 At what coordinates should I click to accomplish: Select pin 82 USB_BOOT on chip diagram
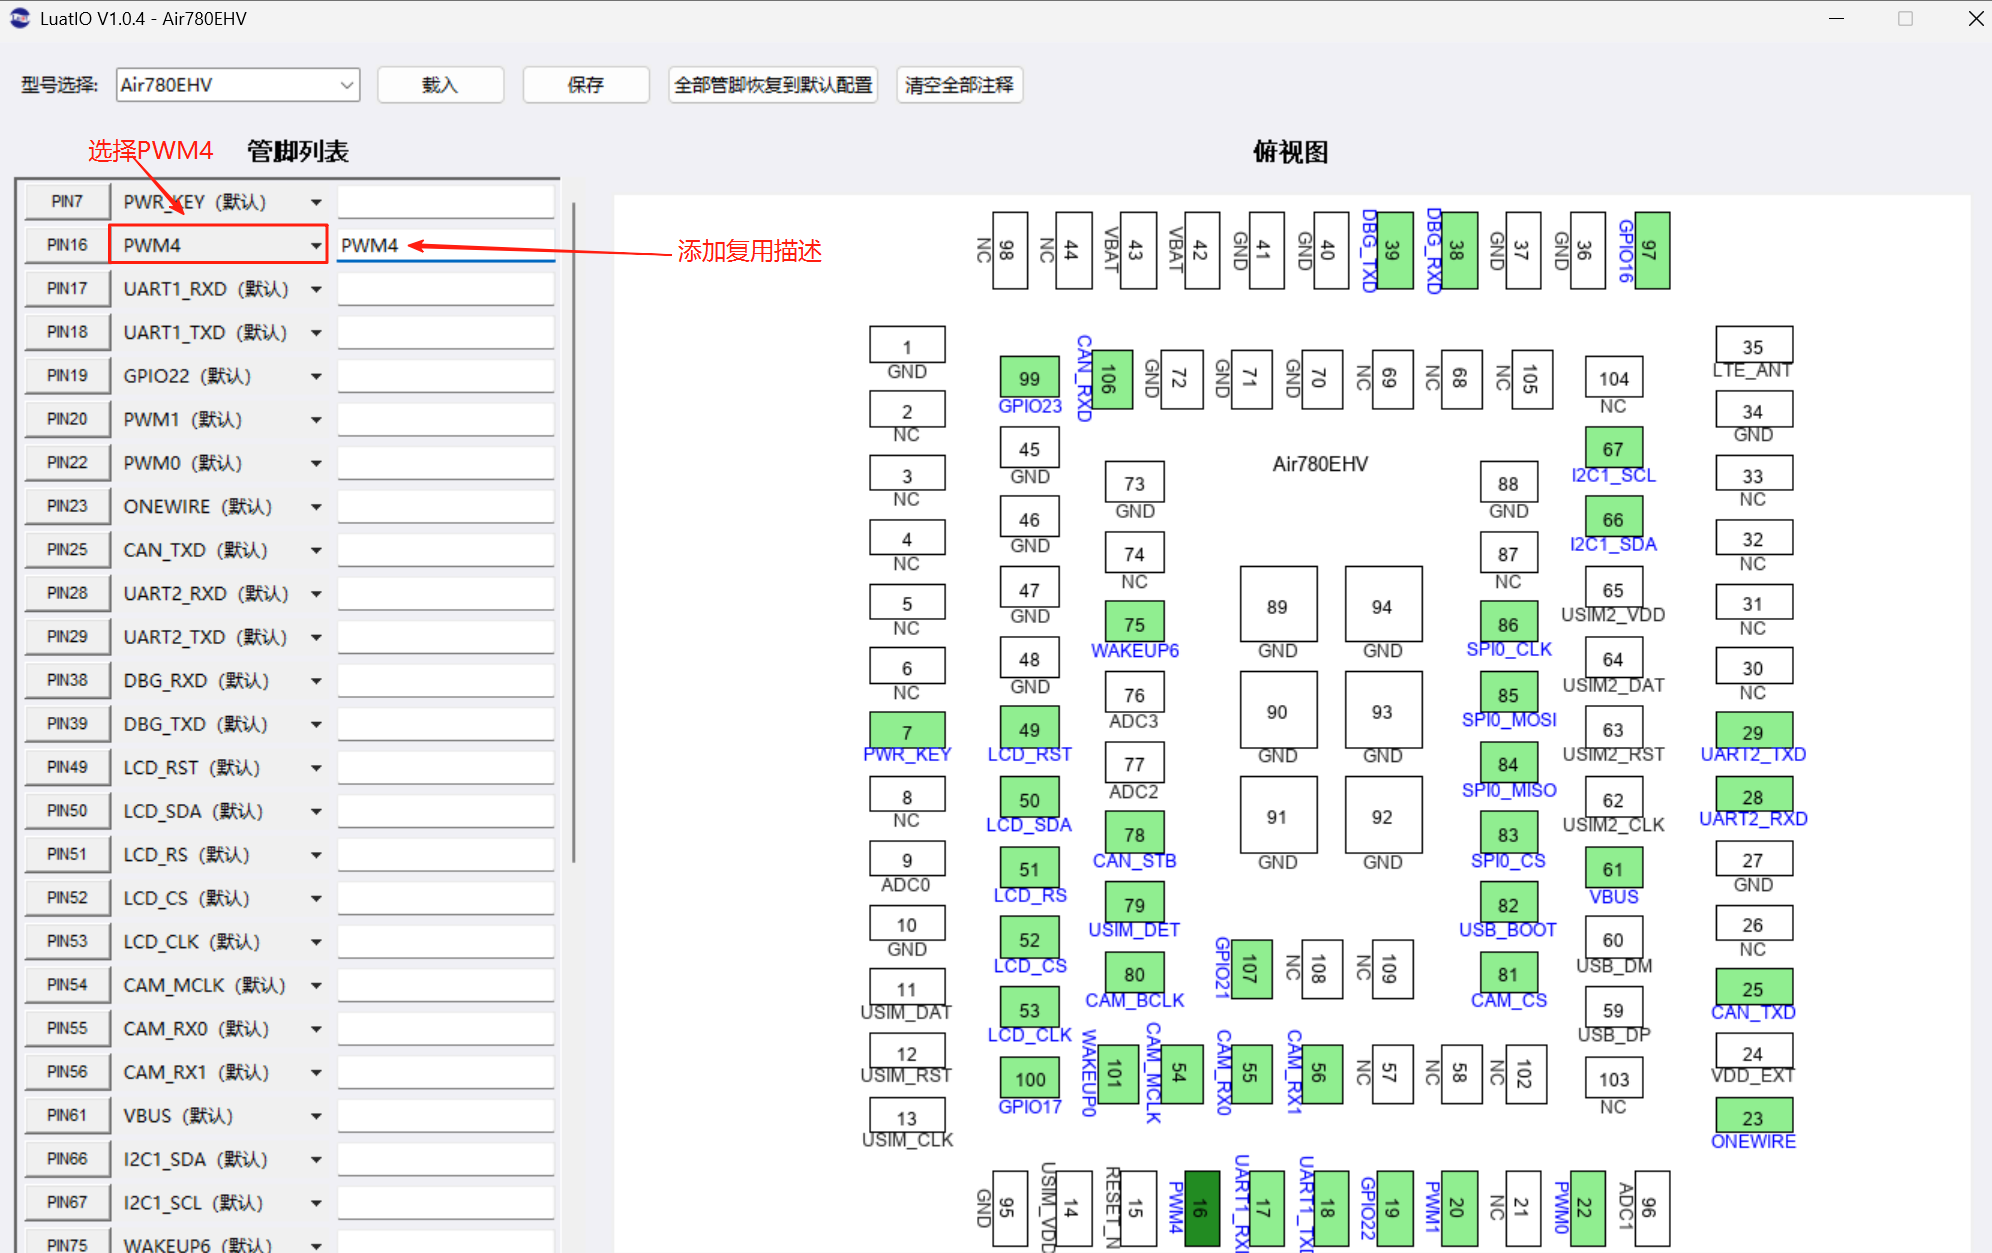[1508, 902]
